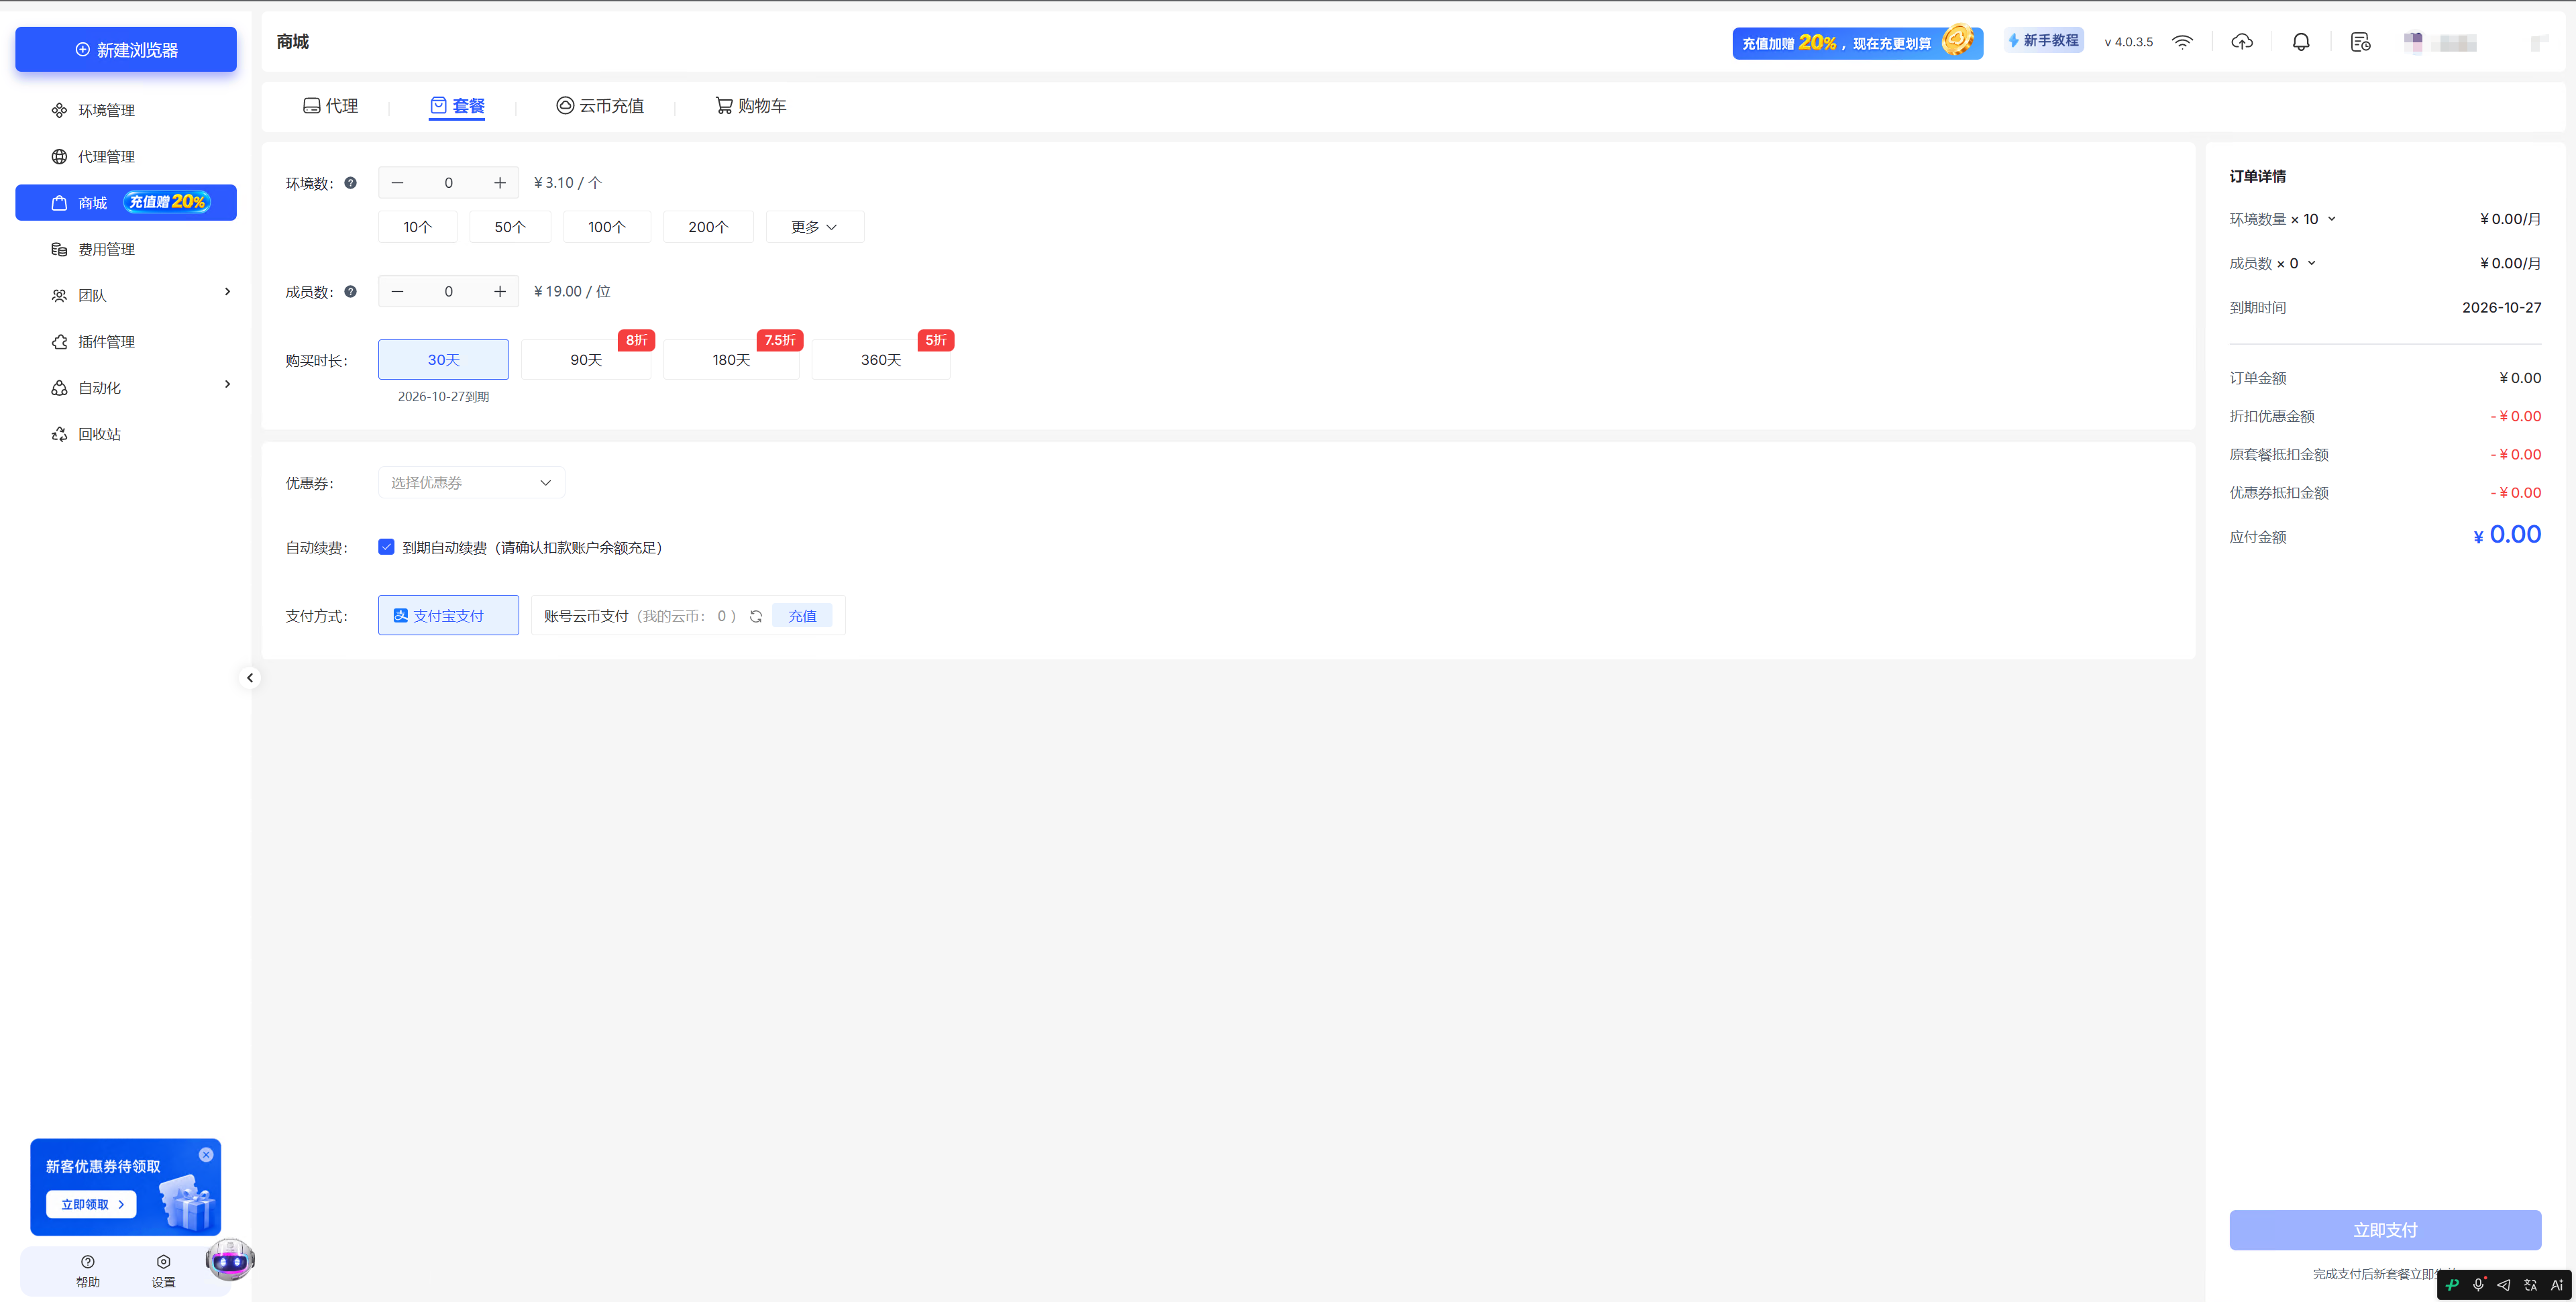The image size is (2576, 1302).
Task: Decrease 环境数 with the minus button
Action: pyautogui.click(x=397, y=183)
